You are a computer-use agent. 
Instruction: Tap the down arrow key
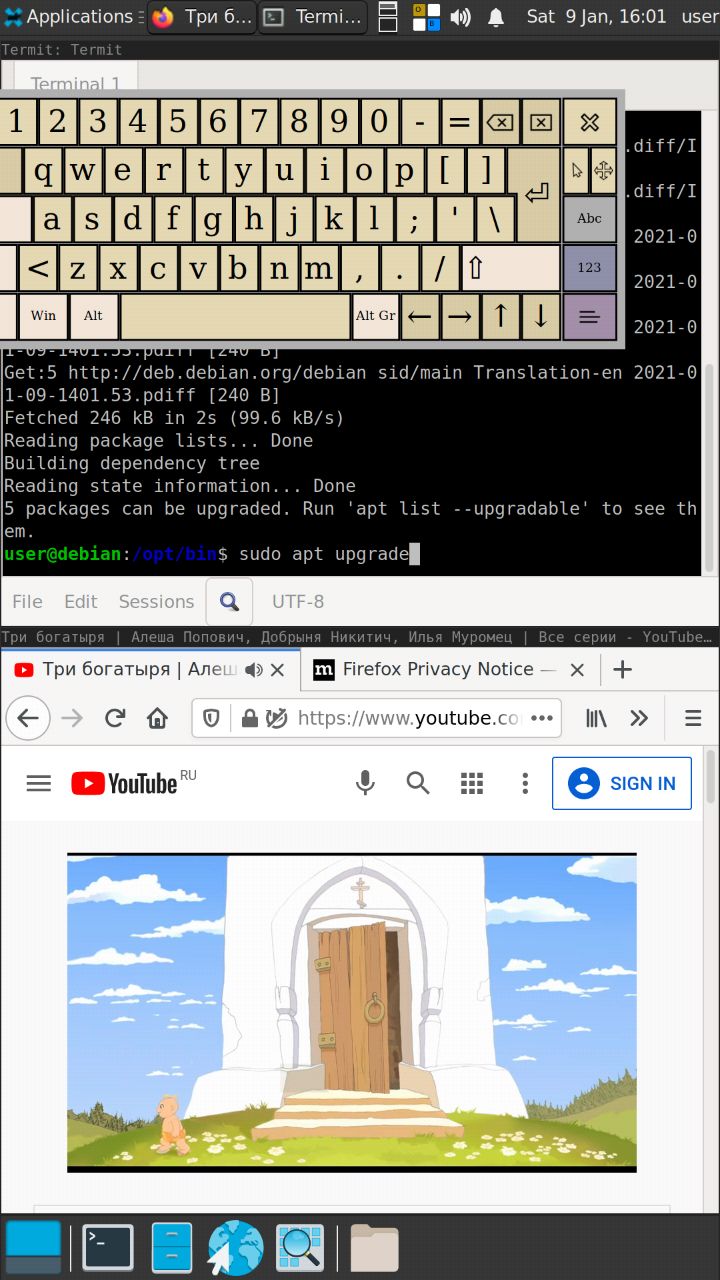tap(540, 316)
